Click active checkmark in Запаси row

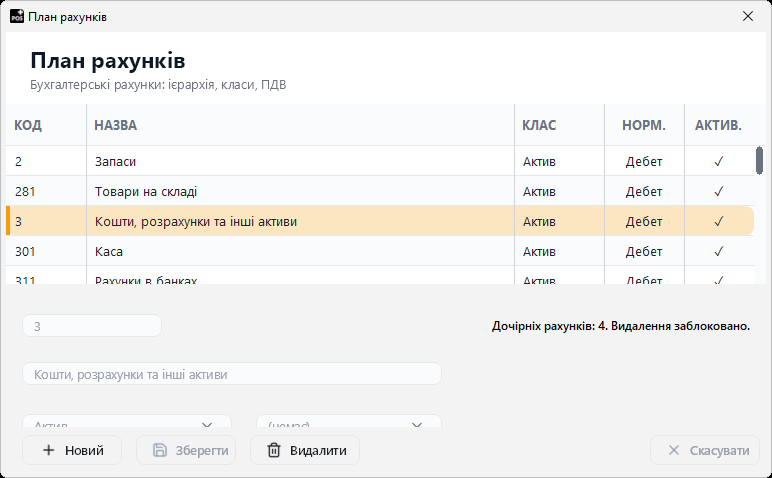tap(718, 161)
